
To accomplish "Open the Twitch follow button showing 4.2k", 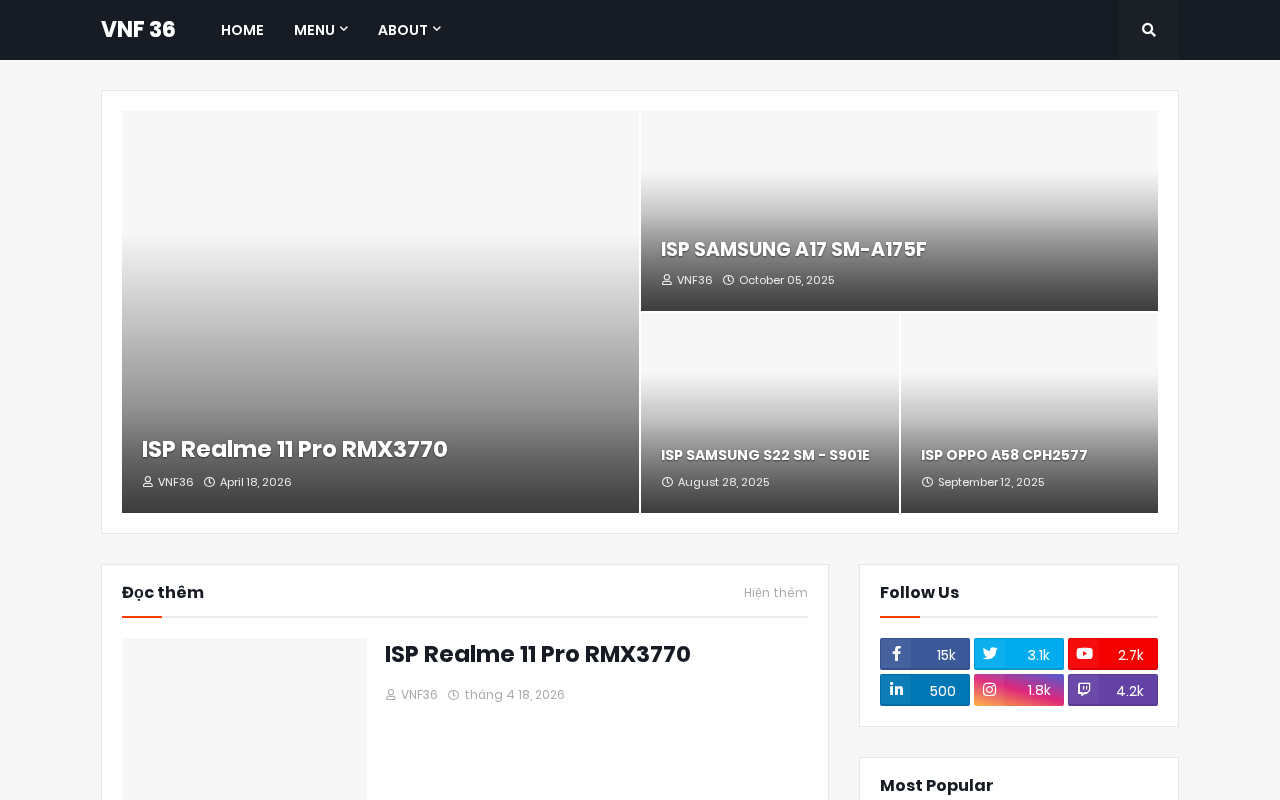I will (1113, 690).
